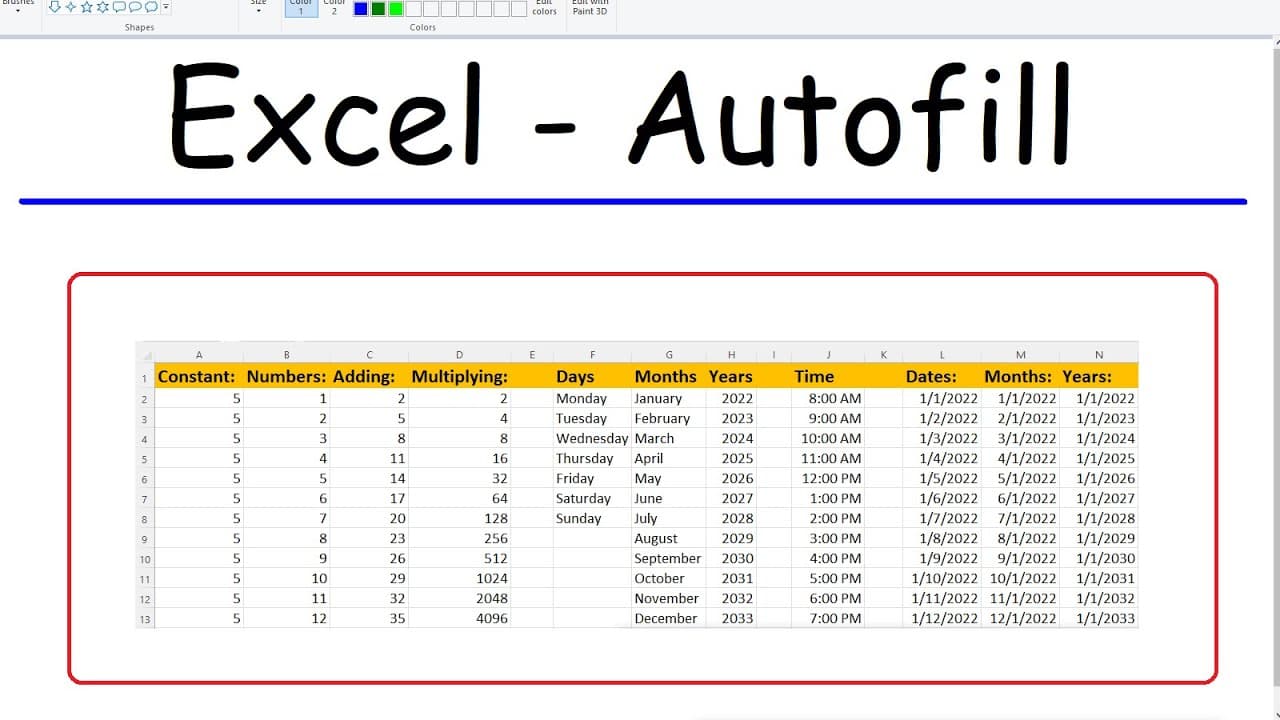Activate the Color 2 button
Image resolution: width=1280 pixels, height=720 pixels.
[x=334, y=8]
